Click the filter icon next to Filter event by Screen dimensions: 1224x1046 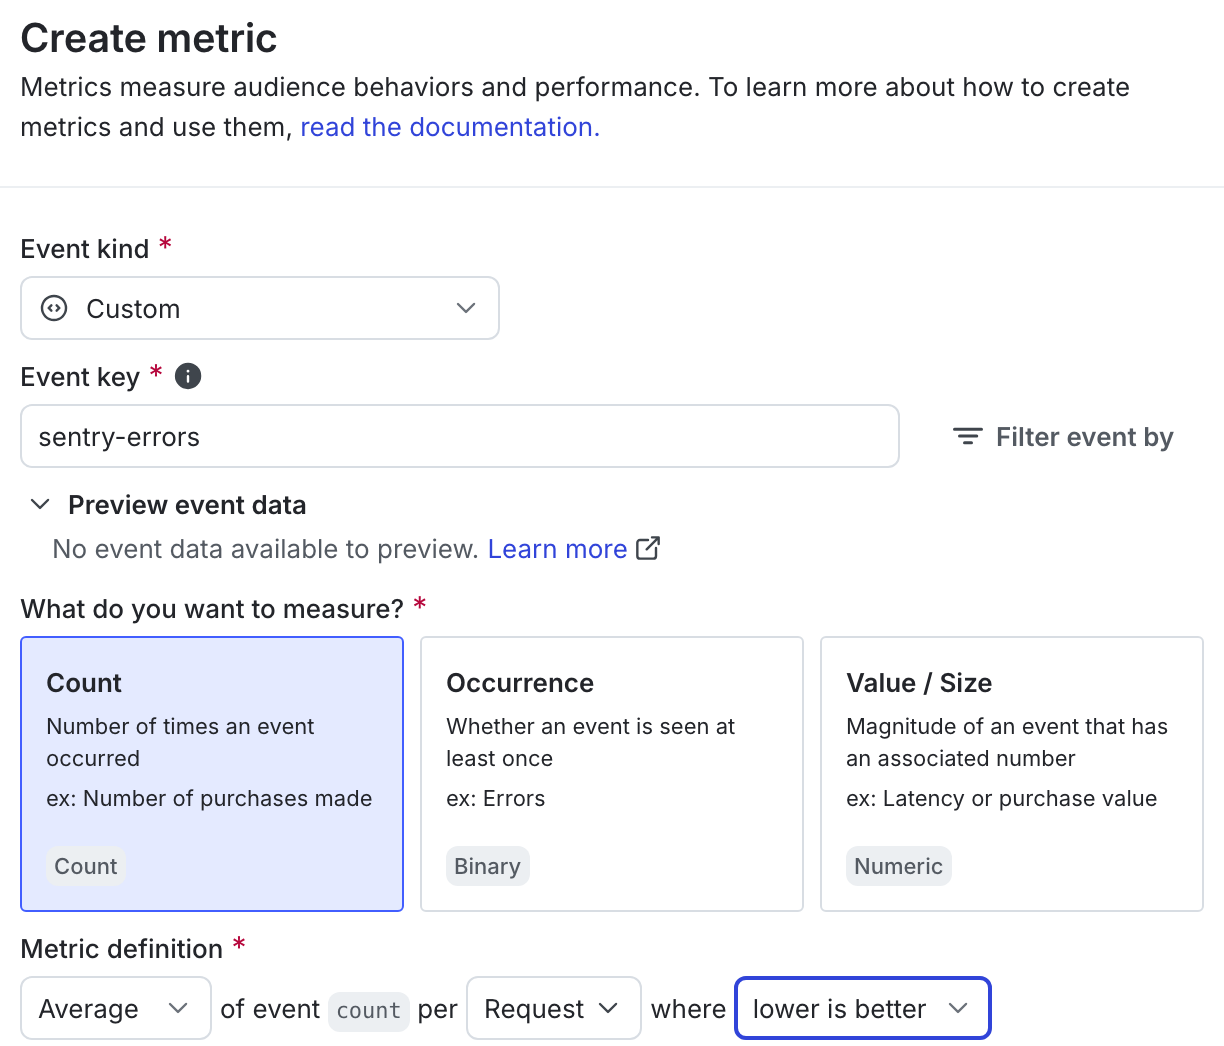966,436
